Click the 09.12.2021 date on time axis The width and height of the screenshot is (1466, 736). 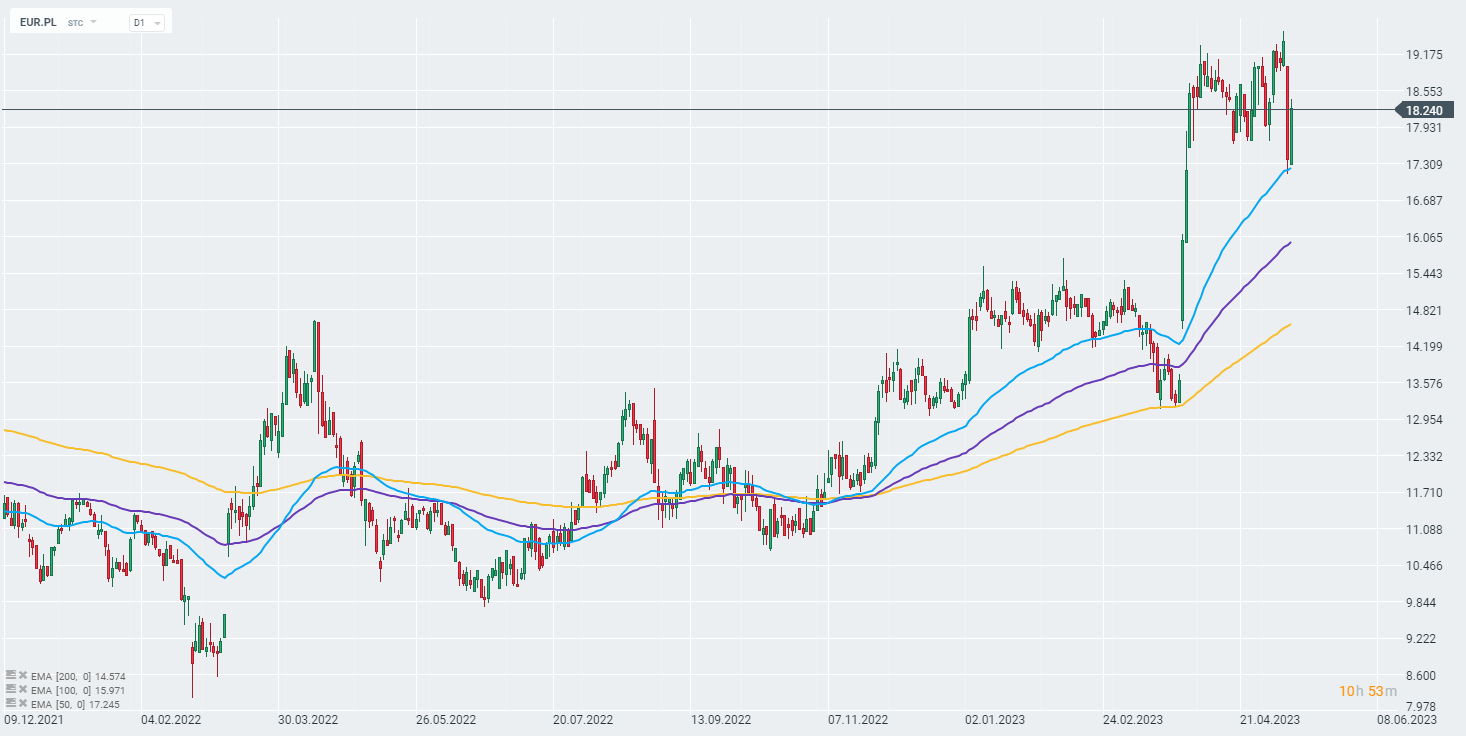[x=34, y=719]
